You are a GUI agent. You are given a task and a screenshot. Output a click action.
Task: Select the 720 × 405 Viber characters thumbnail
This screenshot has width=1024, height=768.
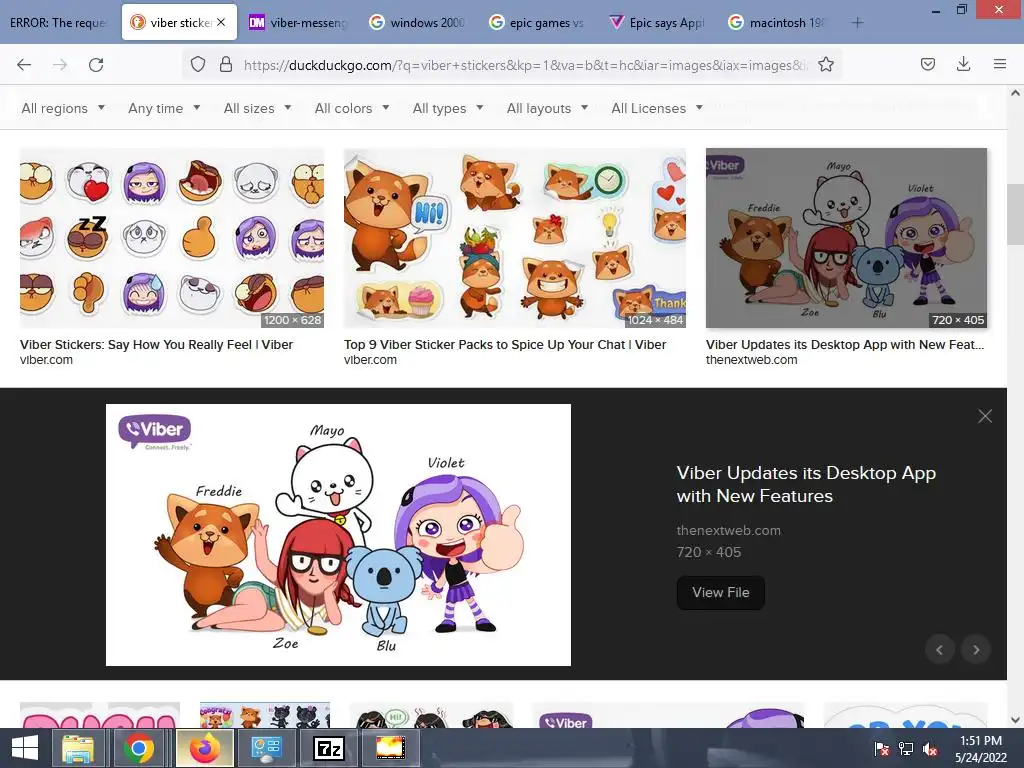click(x=846, y=238)
